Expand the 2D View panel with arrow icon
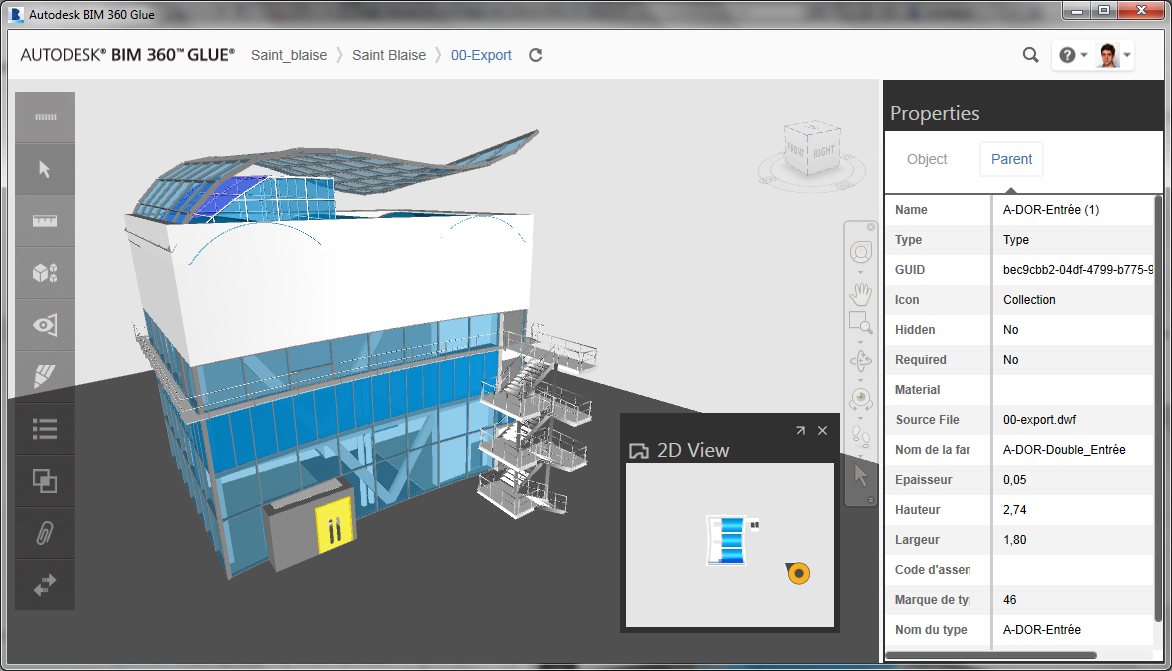The image size is (1172, 671). (x=801, y=430)
